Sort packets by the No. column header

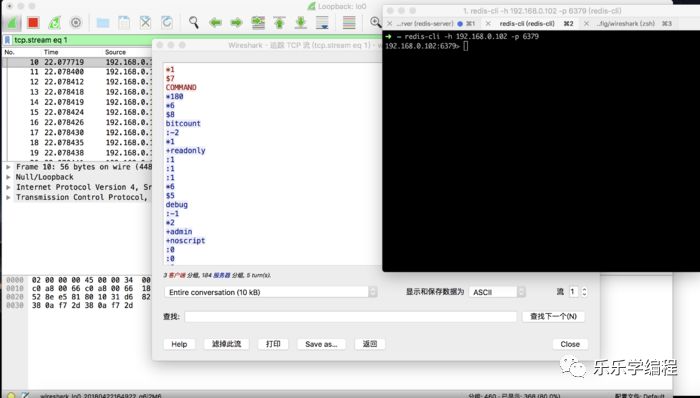click(x=10, y=52)
